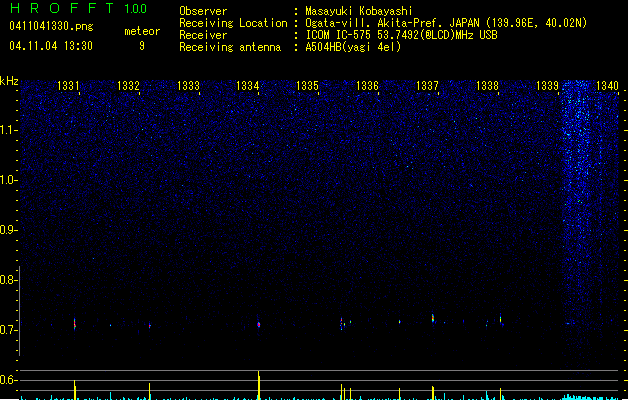Click the kHz axis unit label
Viewport: 629px width, 400px height.
[9, 81]
